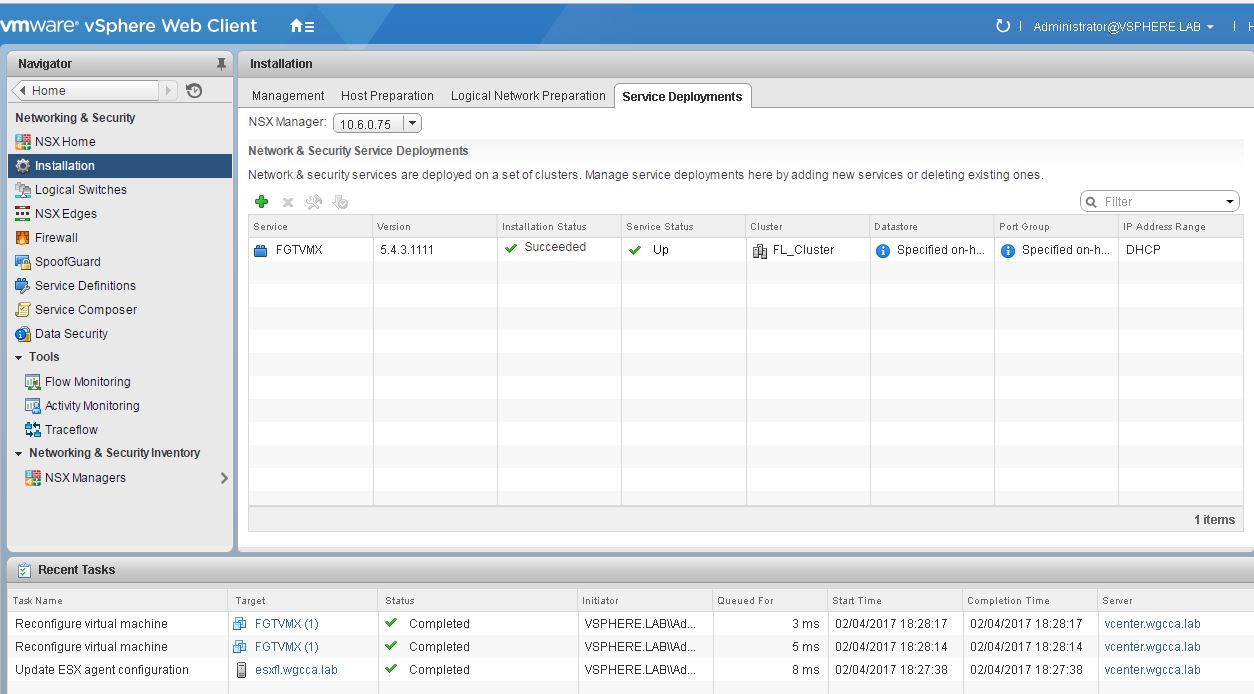Click the Succeeded installation status cell
This screenshot has width=1254, height=694.
click(x=559, y=249)
